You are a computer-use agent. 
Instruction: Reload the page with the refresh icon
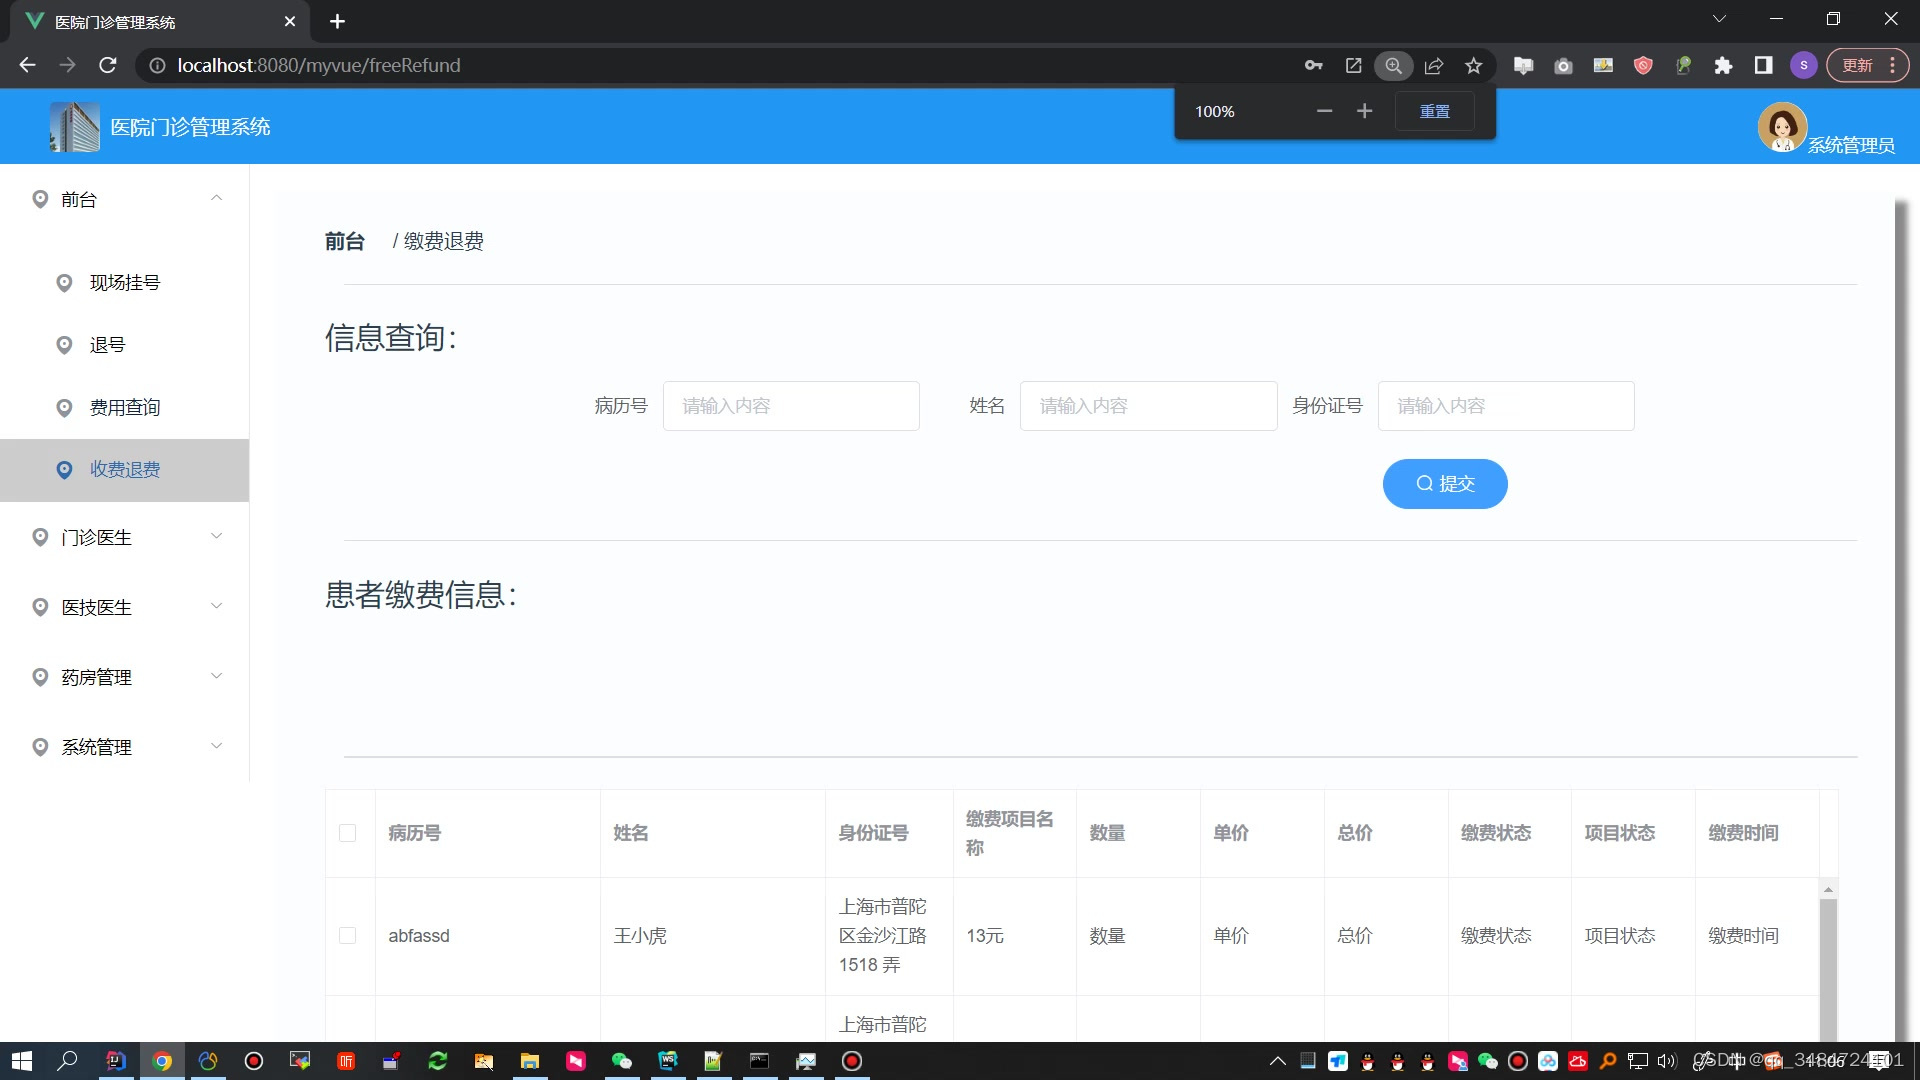pos(108,65)
